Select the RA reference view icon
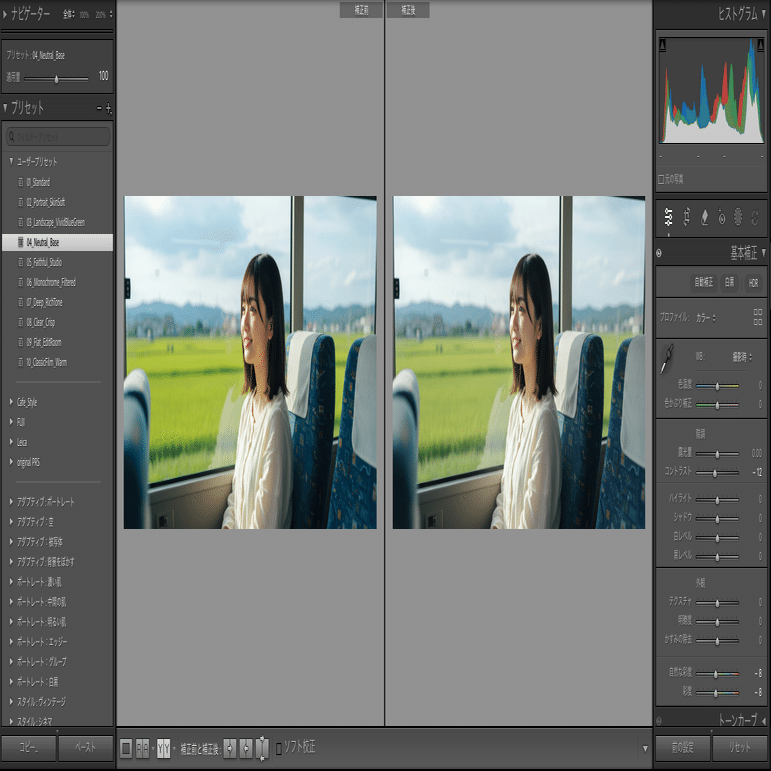This screenshot has width=771, height=771. 143,748
